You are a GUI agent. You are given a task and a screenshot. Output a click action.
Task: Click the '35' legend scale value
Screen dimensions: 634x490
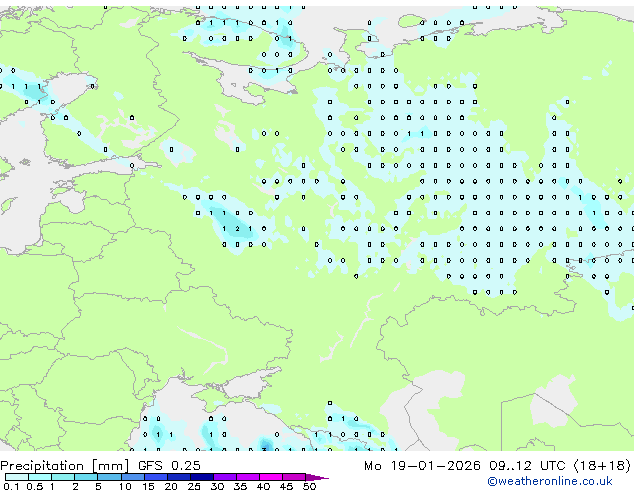pyautogui.click(x=240, y=486)
